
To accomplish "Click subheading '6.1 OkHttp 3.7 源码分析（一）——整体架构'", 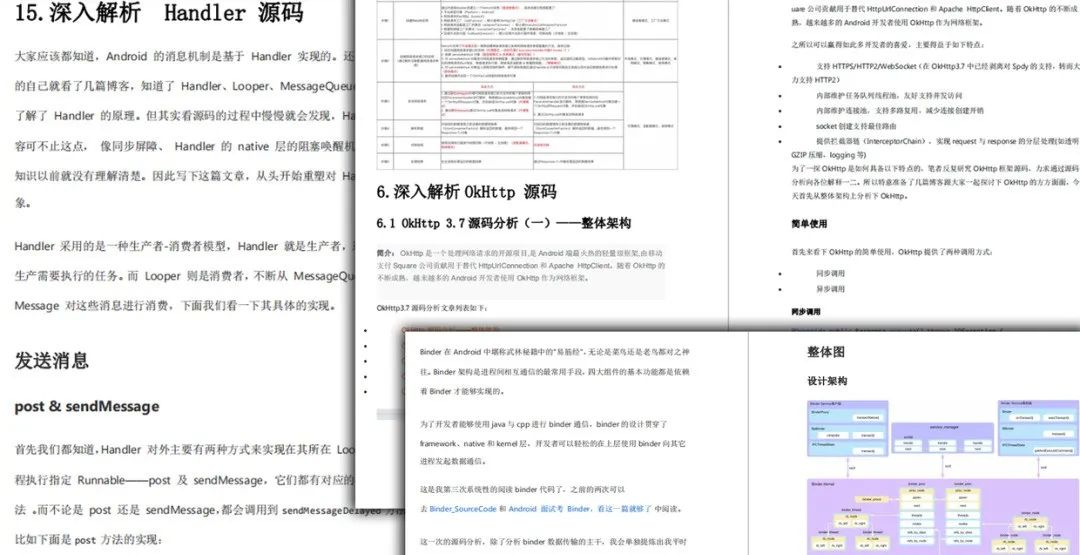I will click(503, 223).
